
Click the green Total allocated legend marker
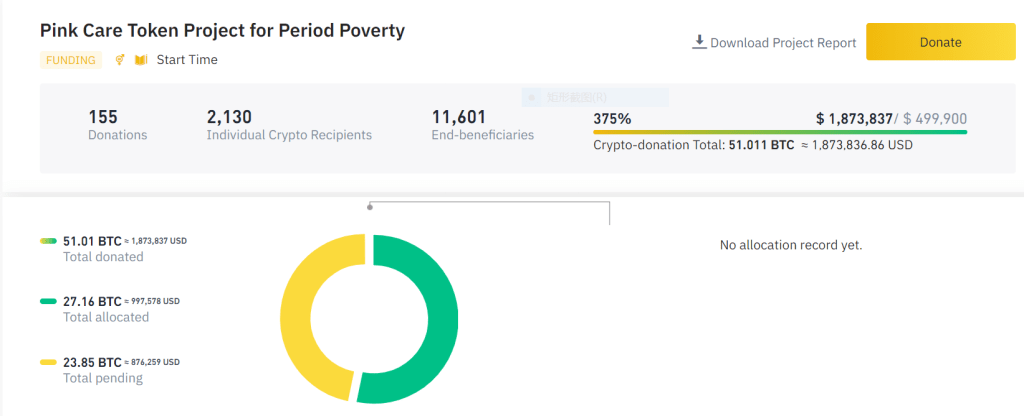tap(48, 301)
